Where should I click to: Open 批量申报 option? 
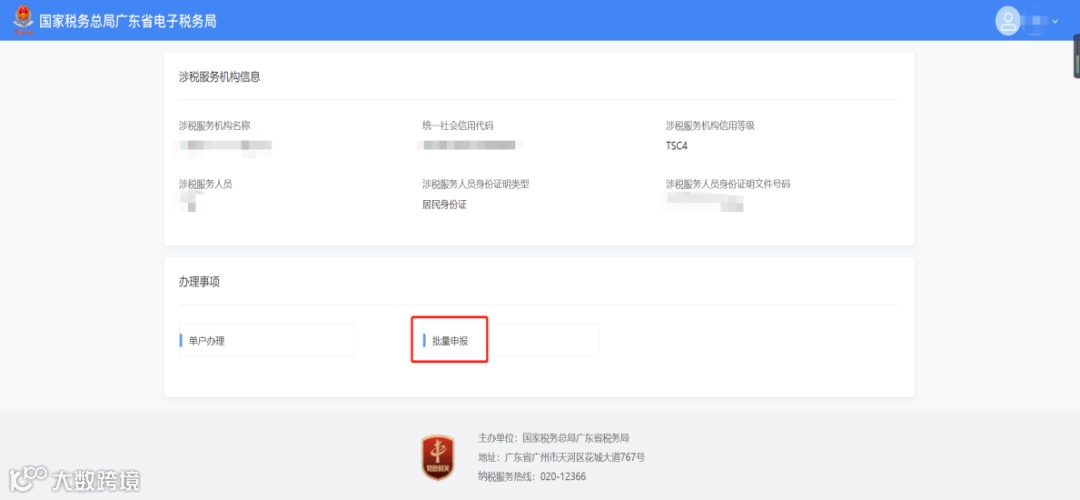[x=510, y=340]
